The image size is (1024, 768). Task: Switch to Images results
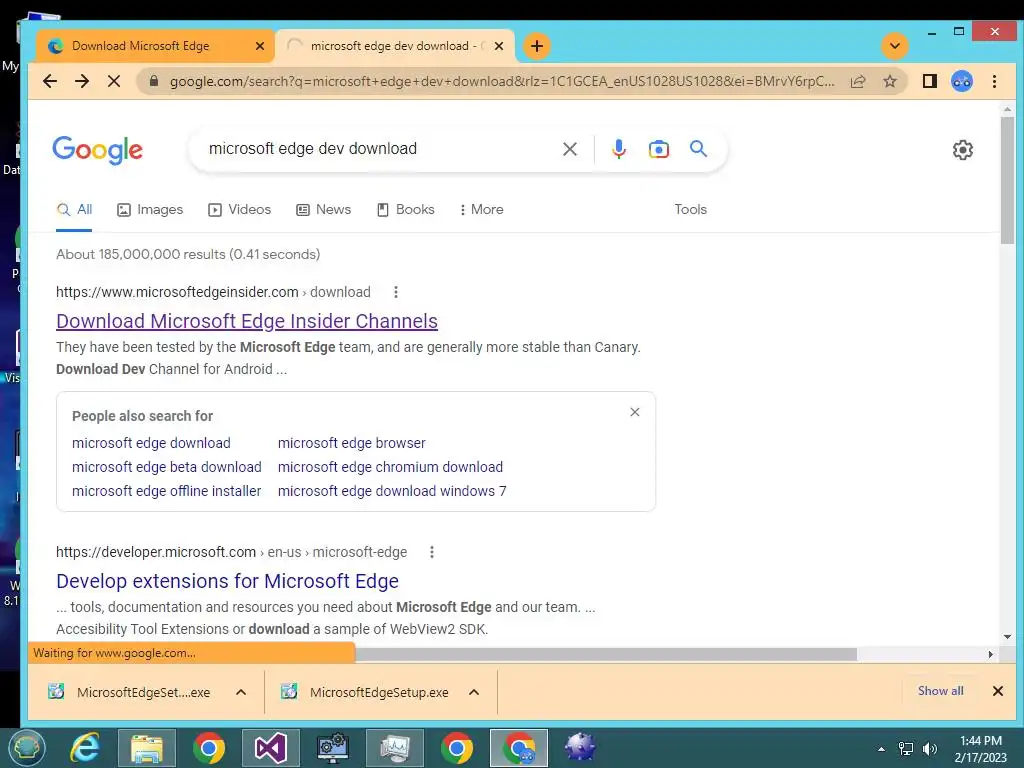point(150,210)
